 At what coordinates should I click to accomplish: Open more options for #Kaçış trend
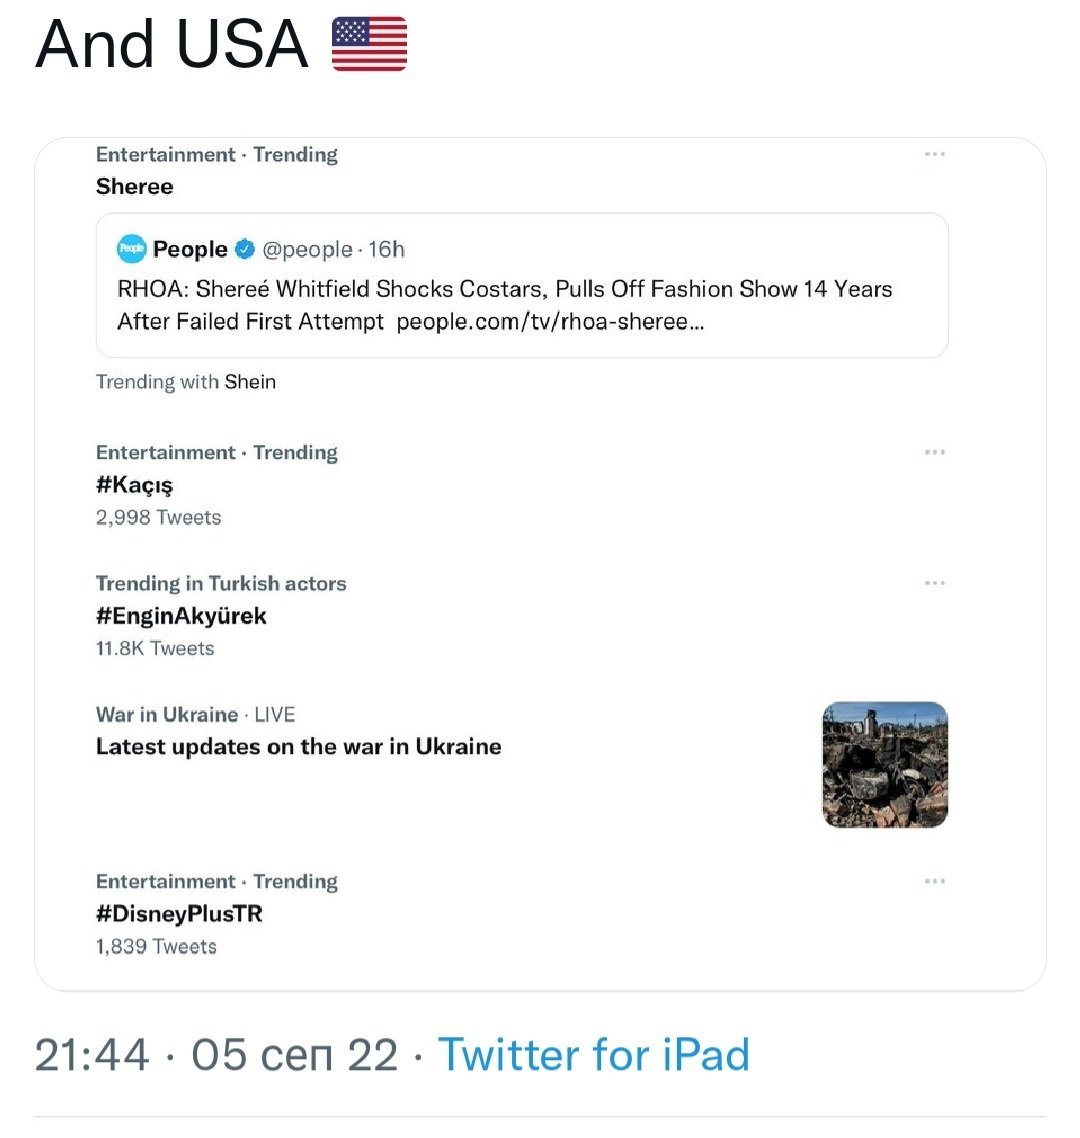coord(934,453)
